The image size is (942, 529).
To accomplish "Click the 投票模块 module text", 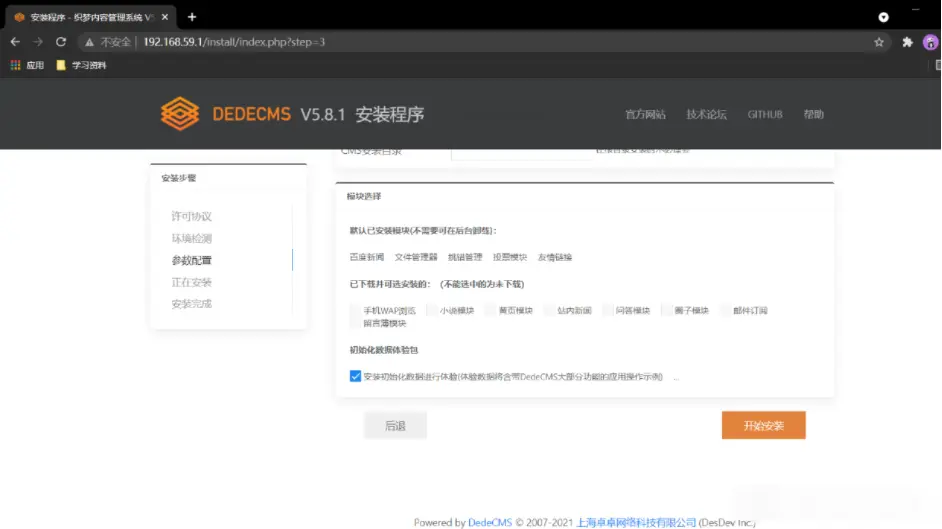I will (509, 257).
